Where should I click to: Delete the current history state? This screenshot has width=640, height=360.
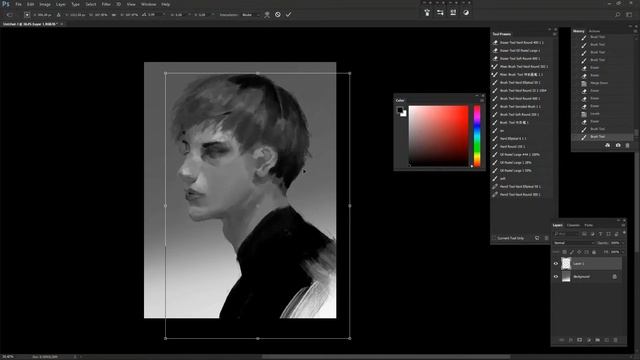(x=628, y=145)
